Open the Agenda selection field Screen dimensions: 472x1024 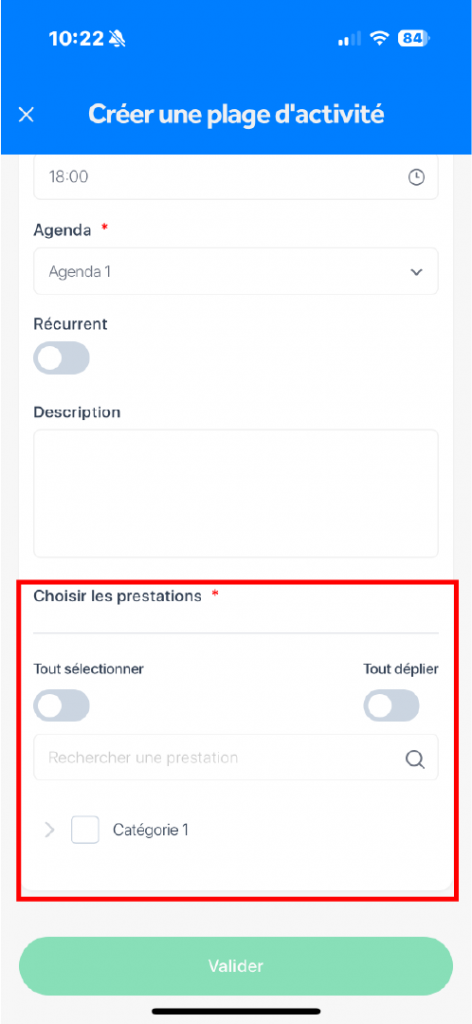[x=236, y=271]
